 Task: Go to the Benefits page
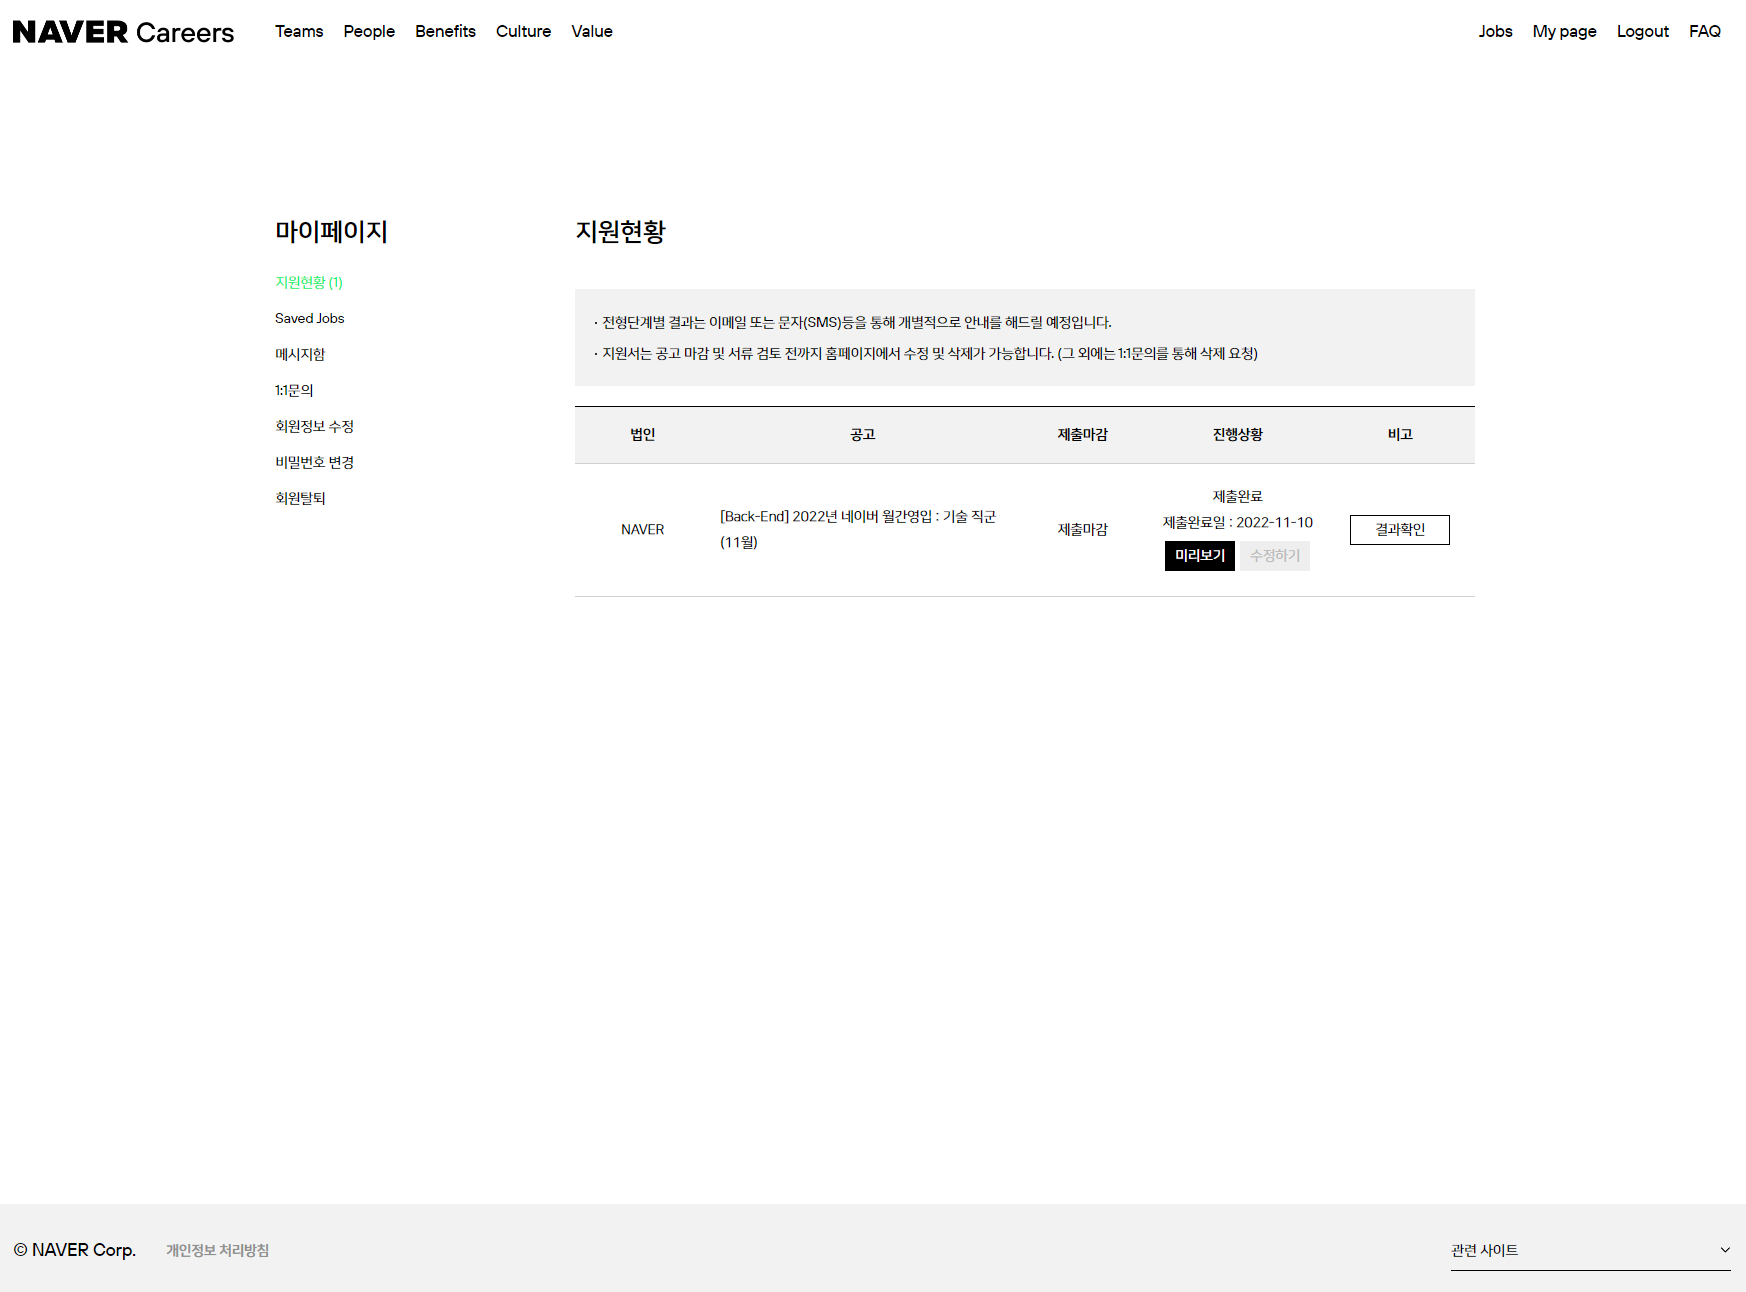click(x=445, y=31)
